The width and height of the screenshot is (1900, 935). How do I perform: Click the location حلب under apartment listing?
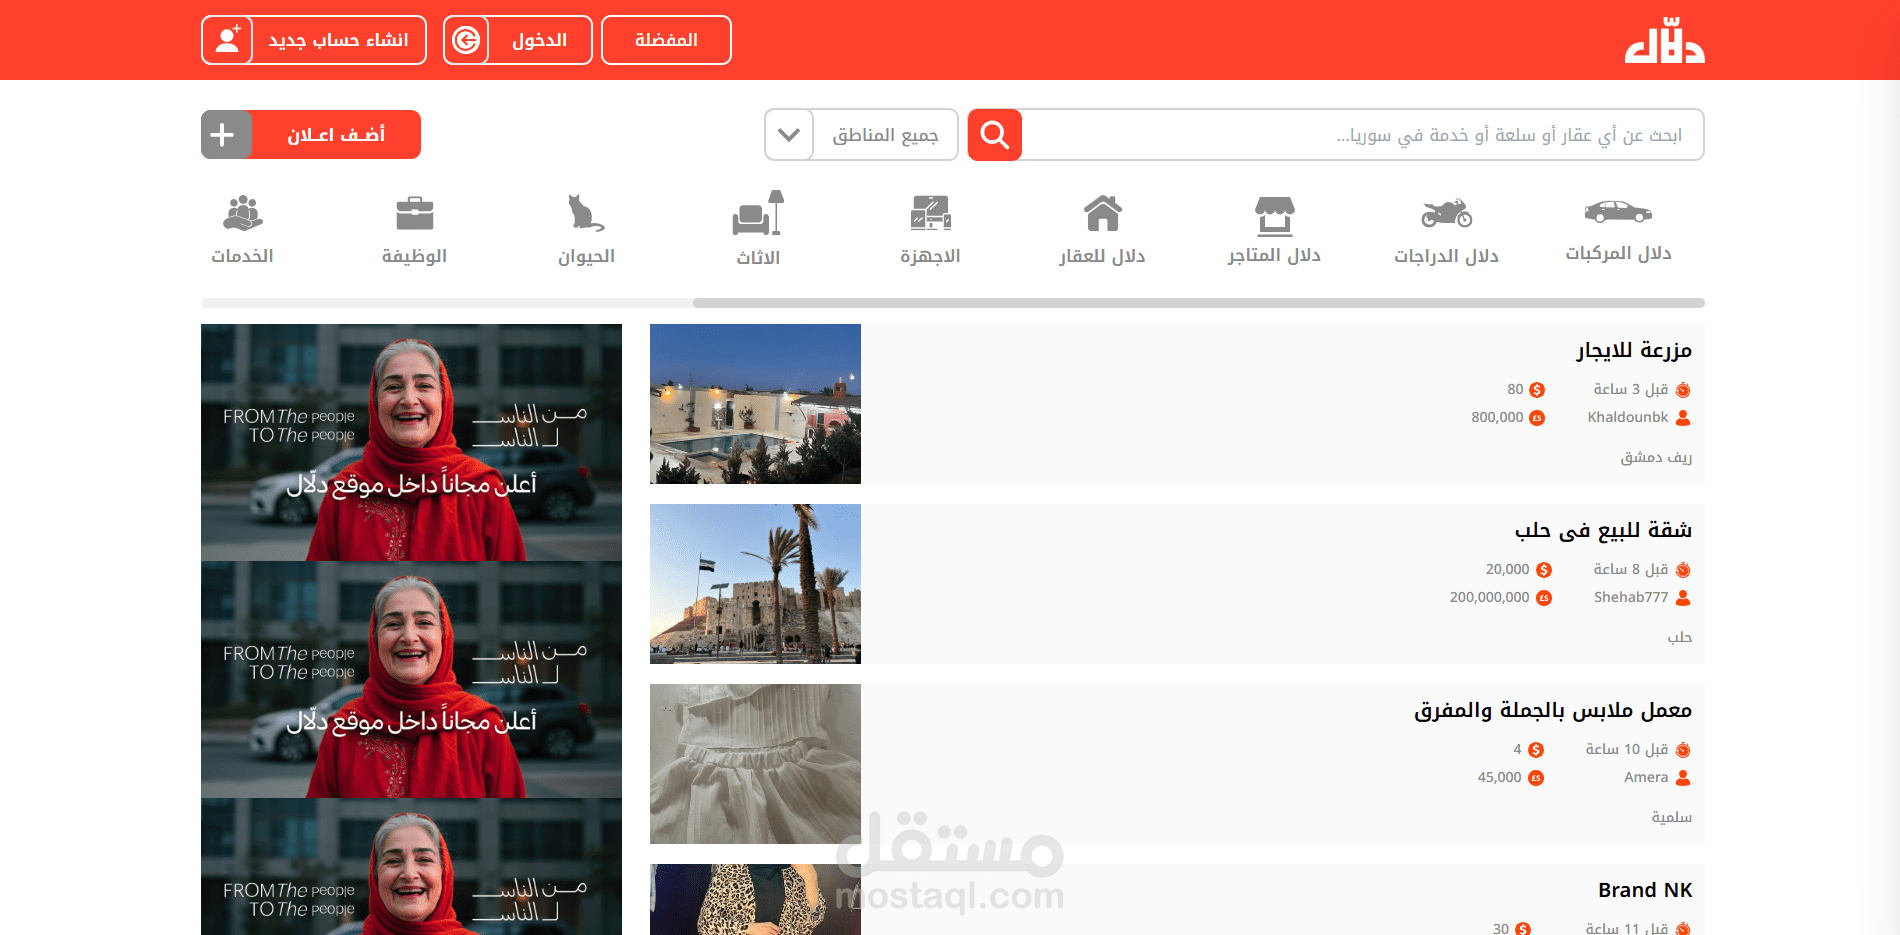click(1680, 638)
